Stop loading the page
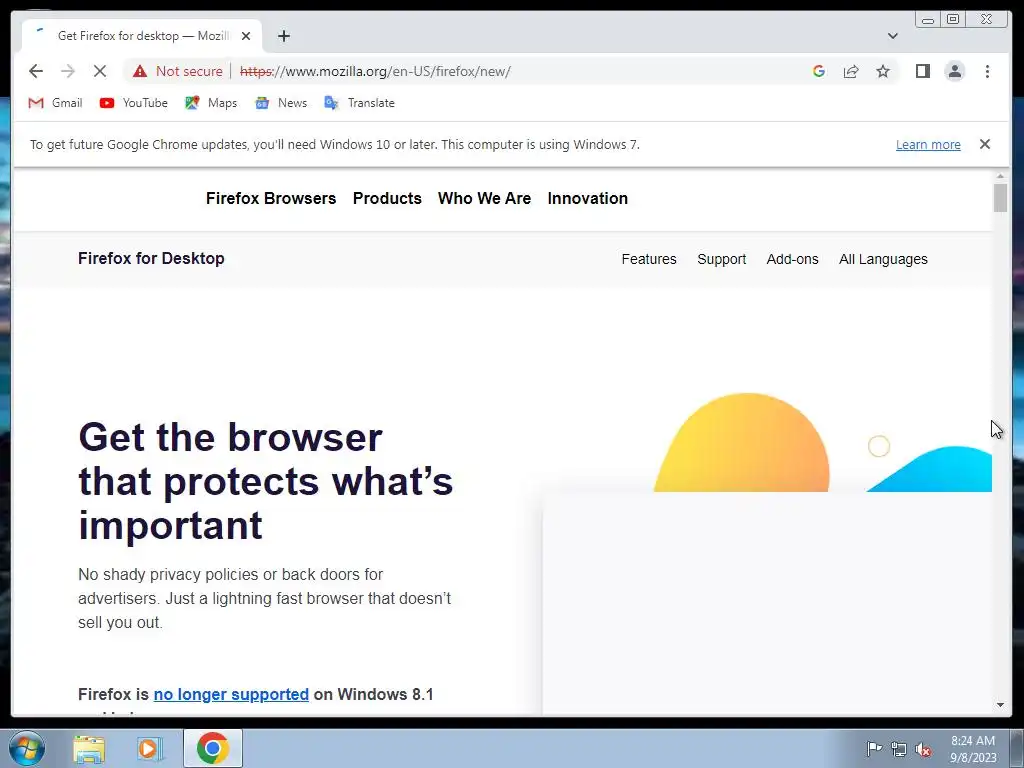 100,71
